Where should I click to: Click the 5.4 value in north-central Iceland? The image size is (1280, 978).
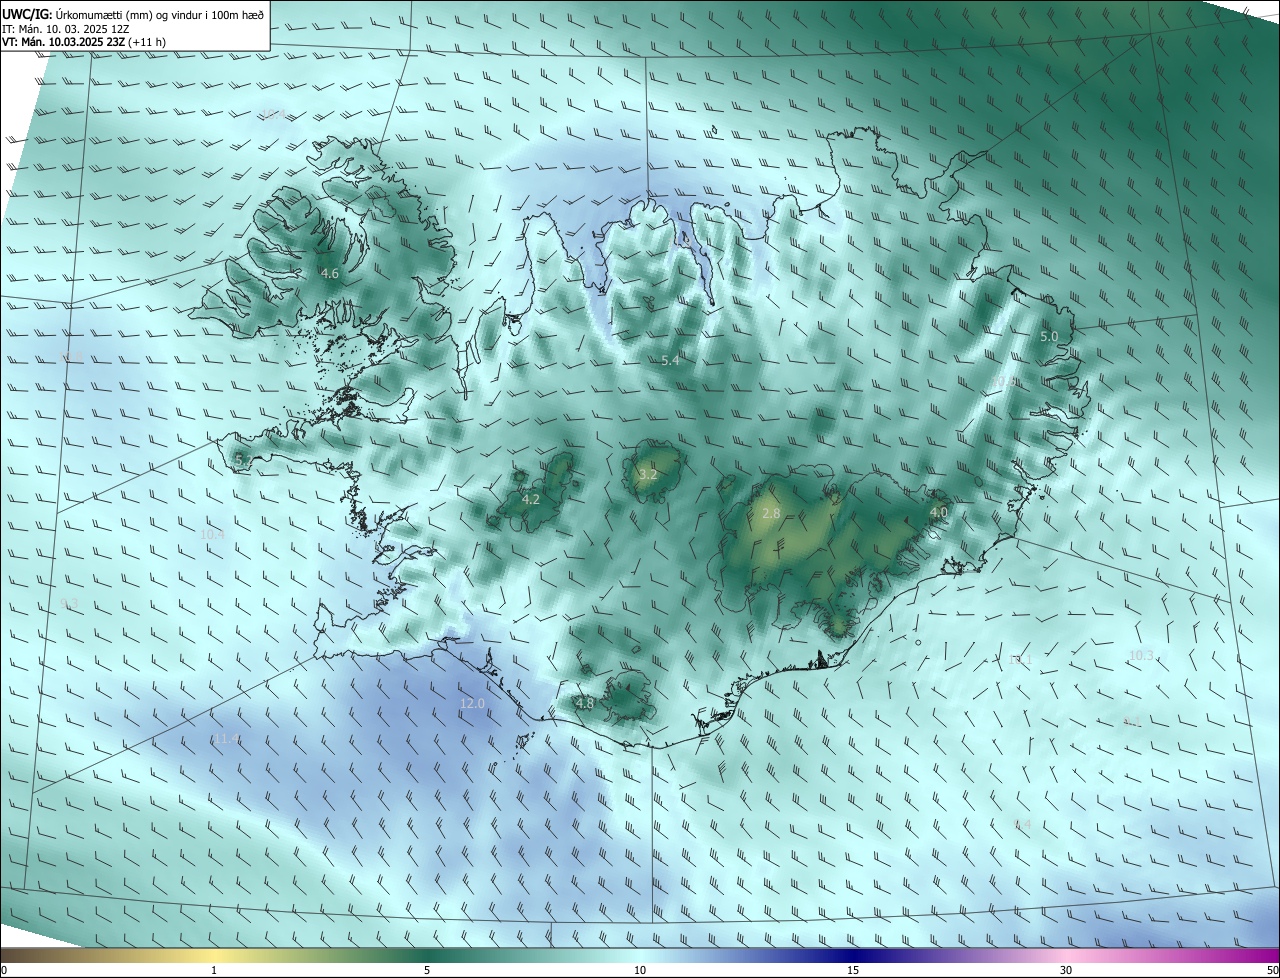(x=670, y=360)
